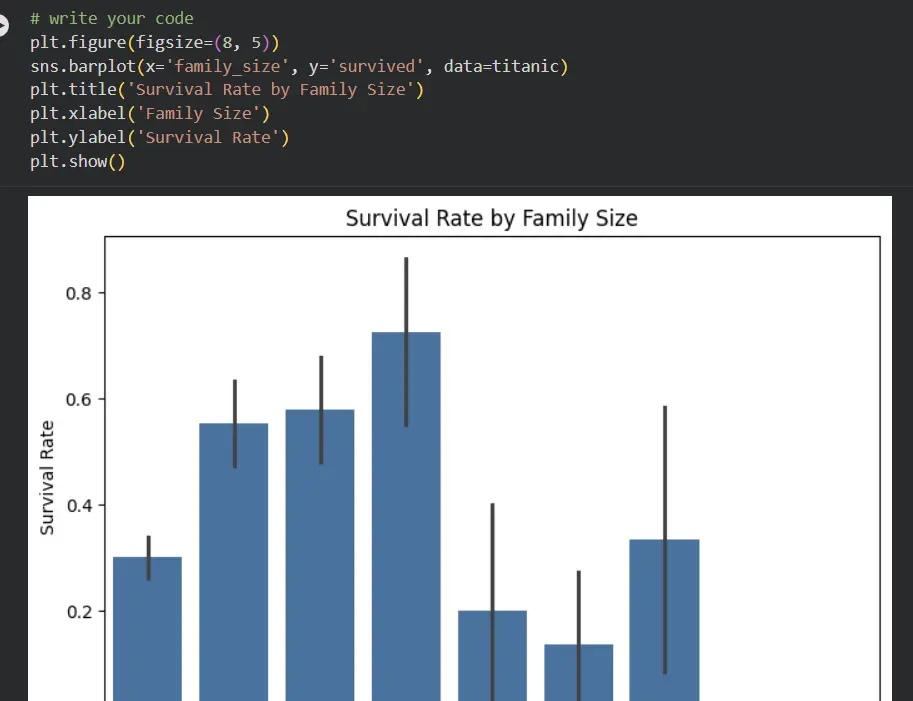
Task: Click the plt.ylabel('Survival Rate') line
Action: [x=160, y=137]
